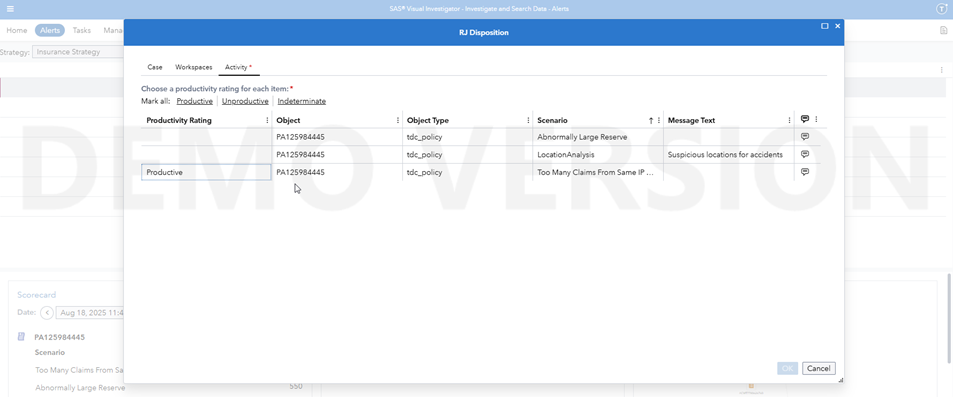Click the Message Text column header
Viewport: 953px width, 397px height.
tap(692, 120)
